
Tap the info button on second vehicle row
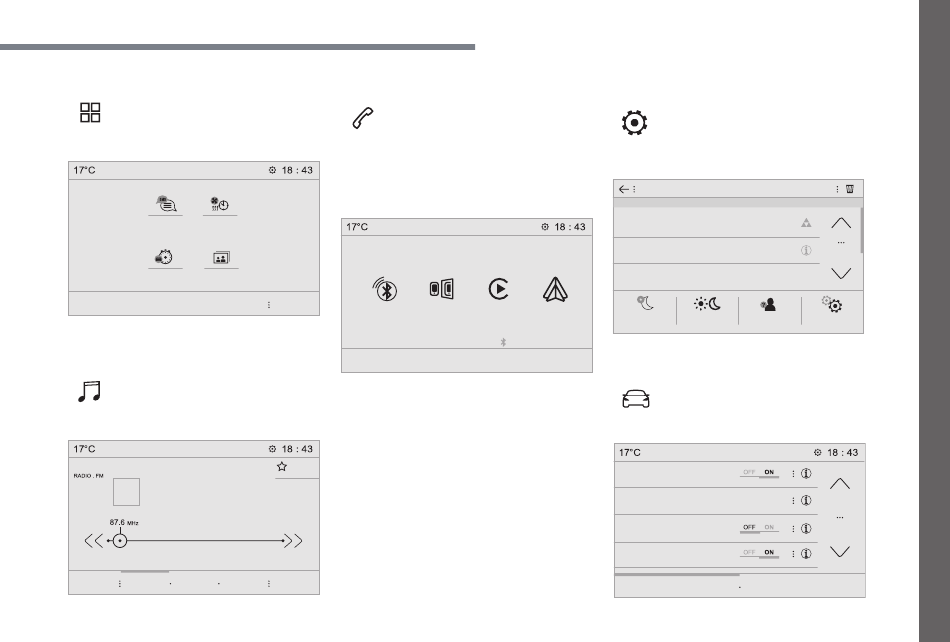pyautogui.click(x=806, y=500)
